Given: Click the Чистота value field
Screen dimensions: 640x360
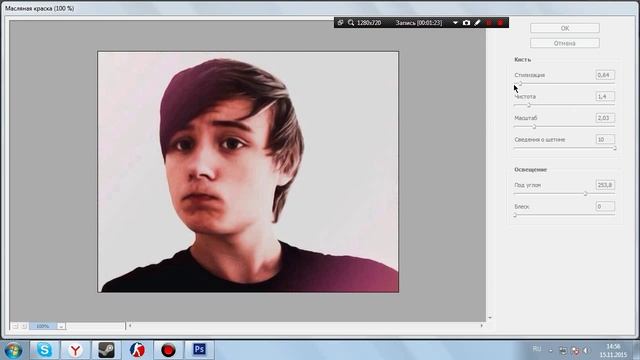Looking at the screenshot, I should [x=605, y=97].
